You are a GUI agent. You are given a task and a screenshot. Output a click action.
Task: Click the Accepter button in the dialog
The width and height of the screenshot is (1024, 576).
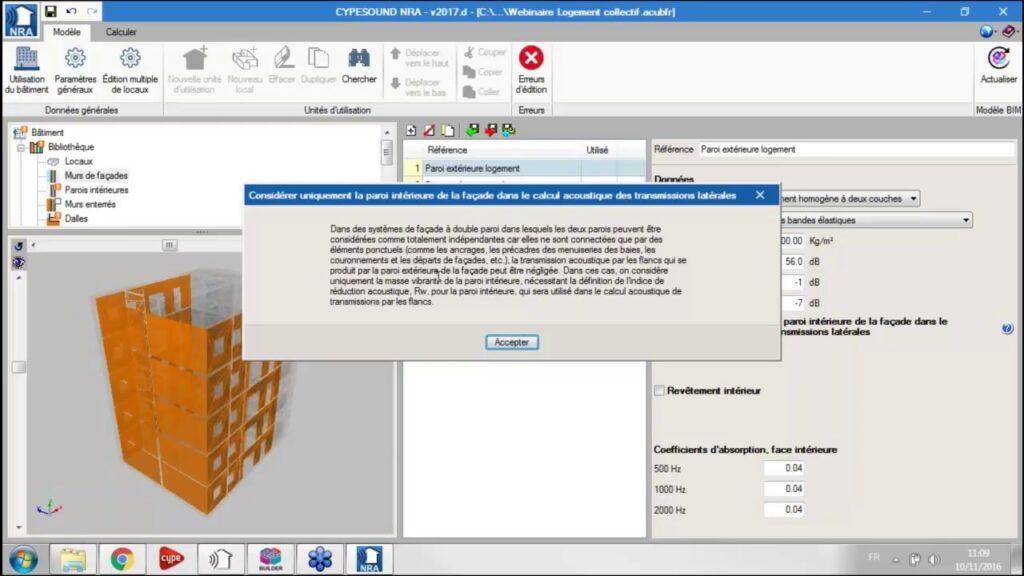tap(512, 342)
